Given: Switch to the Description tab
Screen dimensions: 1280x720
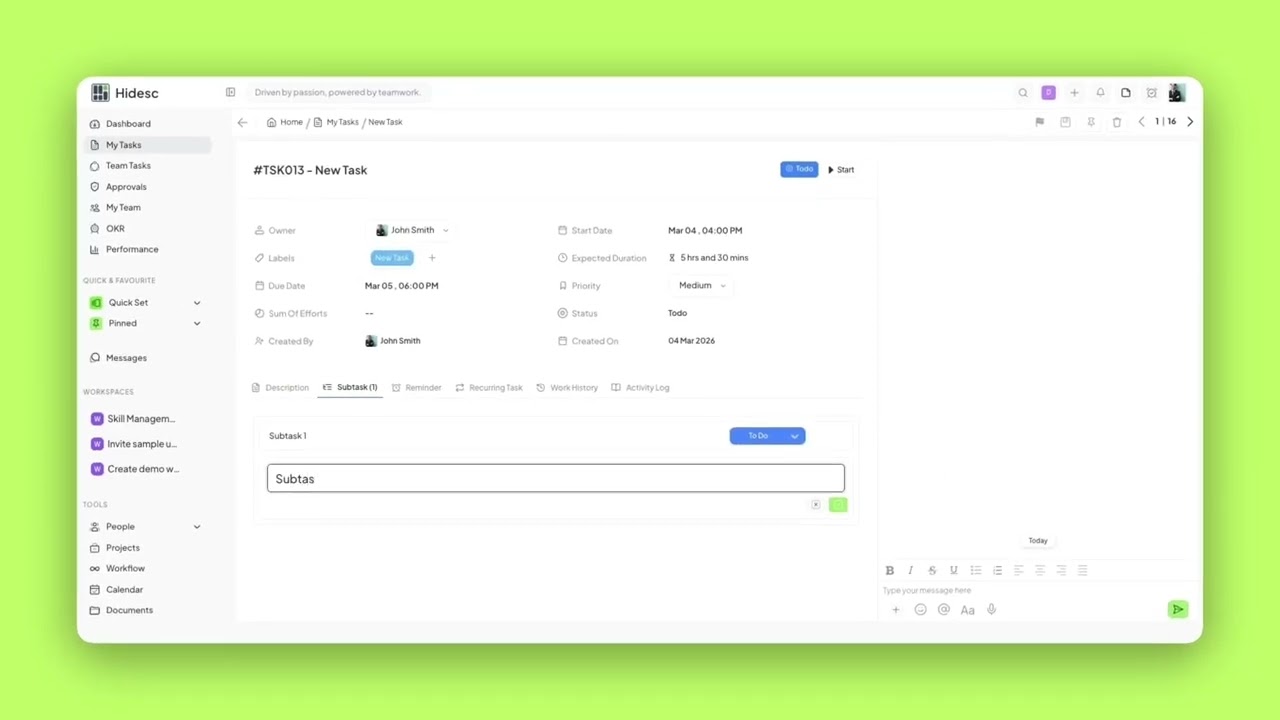Looking at the screenshot, I should coord(280,388).
